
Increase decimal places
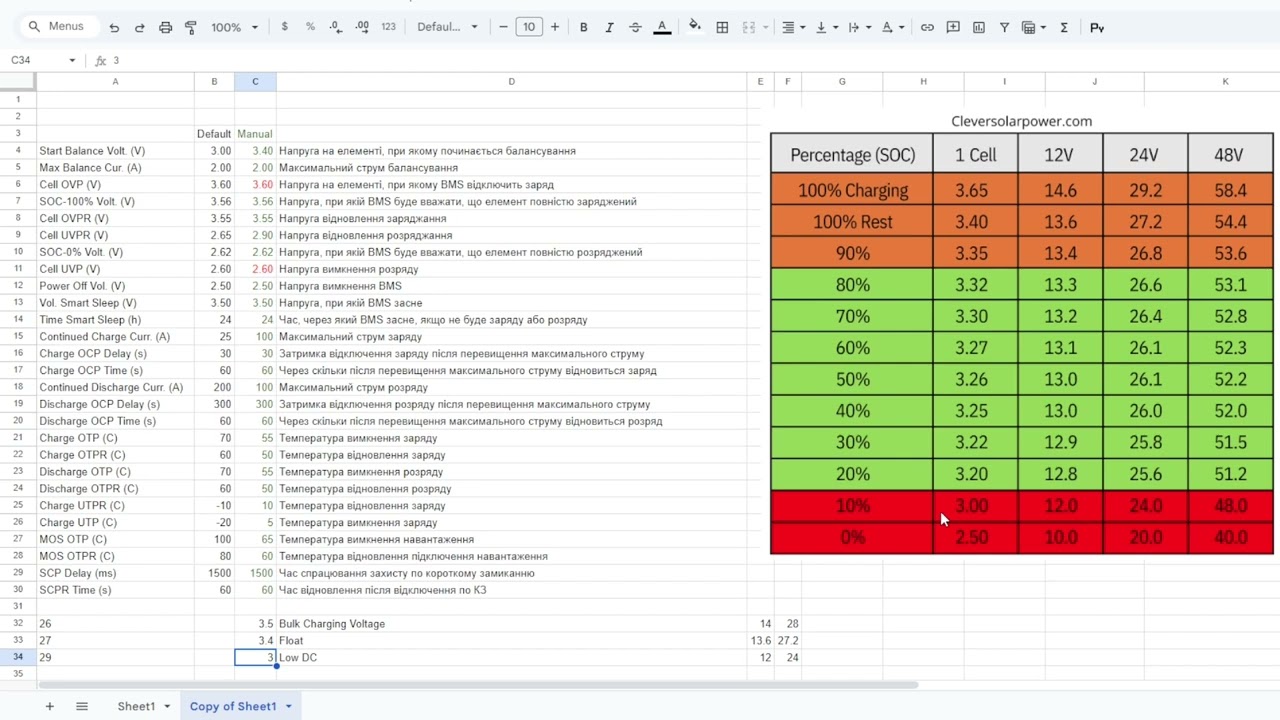pos(362,27)
